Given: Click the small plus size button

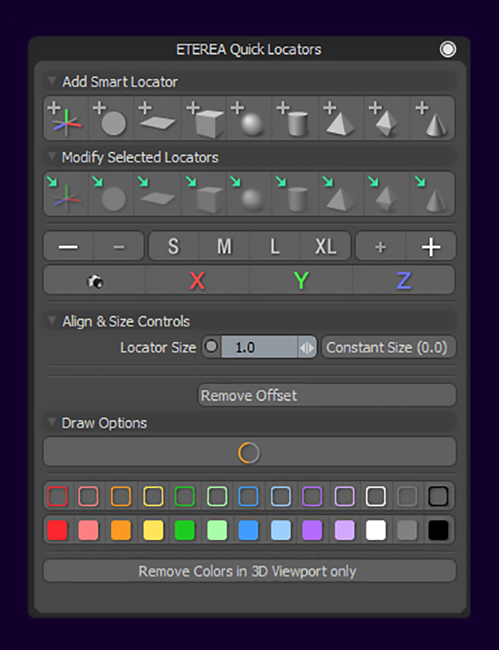Looking at the screenshot, I should click(x=380, y=246).
